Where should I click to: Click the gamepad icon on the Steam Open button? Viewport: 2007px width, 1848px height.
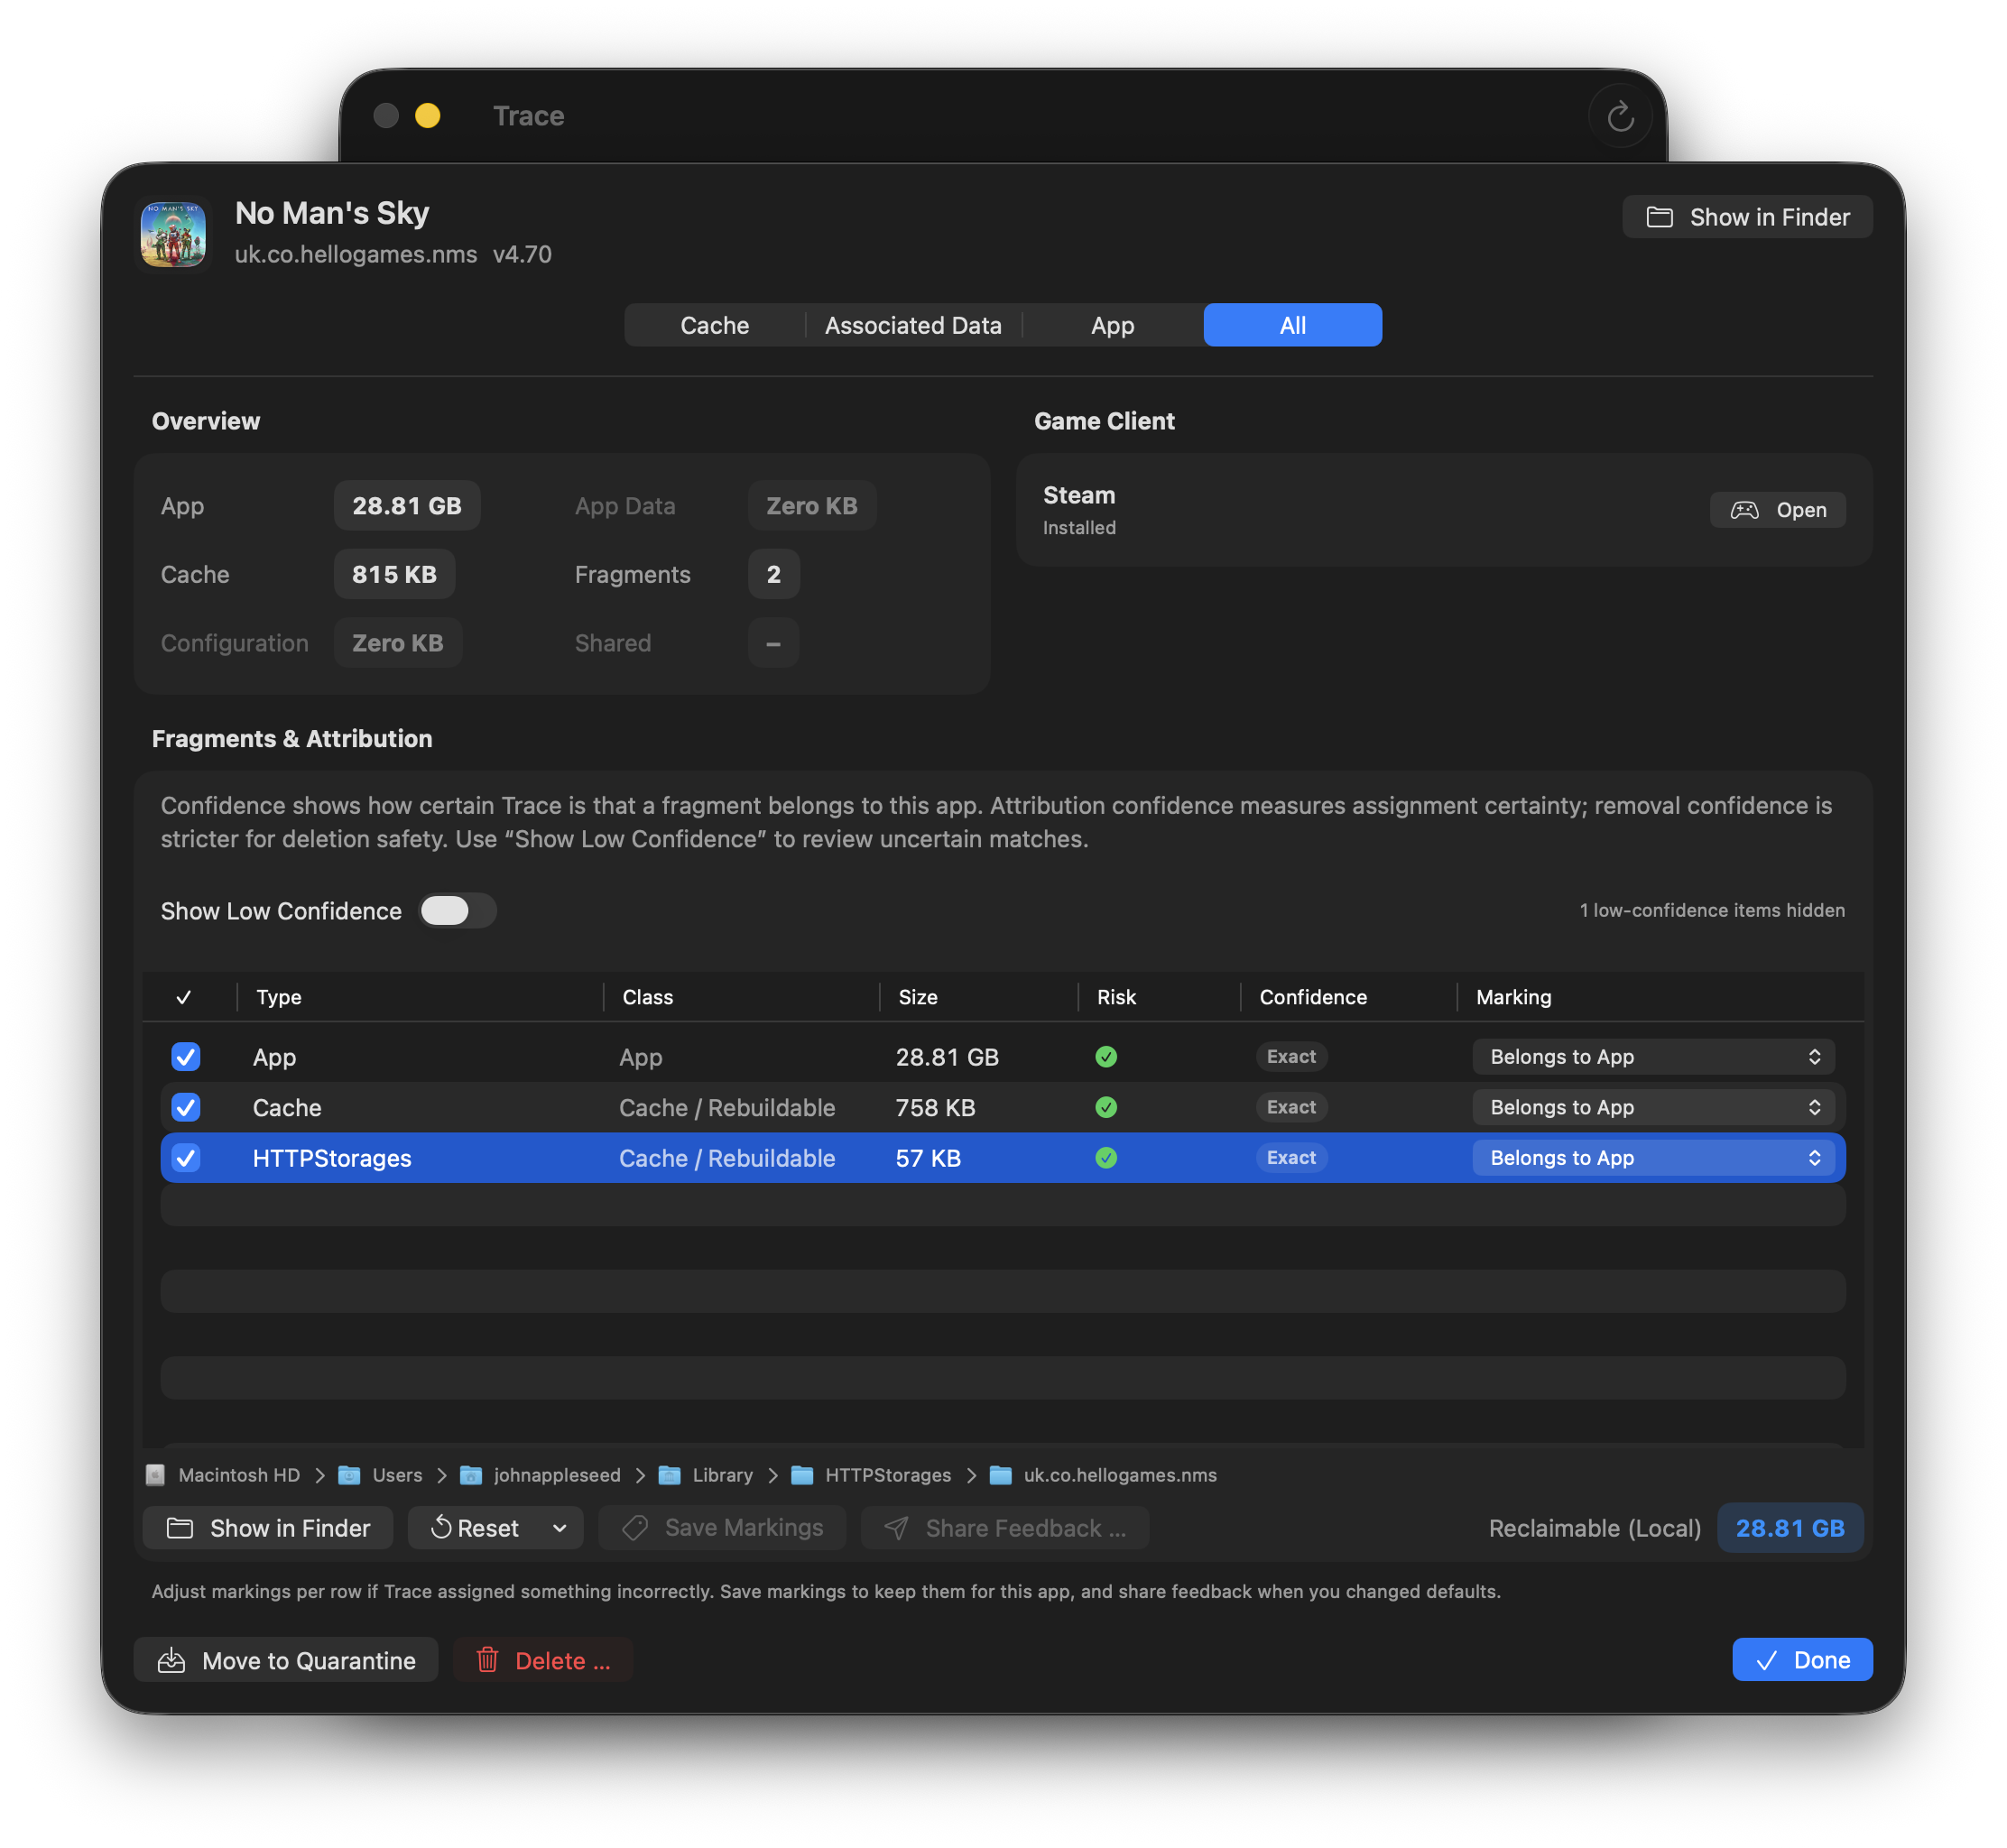click(1744, 510)
